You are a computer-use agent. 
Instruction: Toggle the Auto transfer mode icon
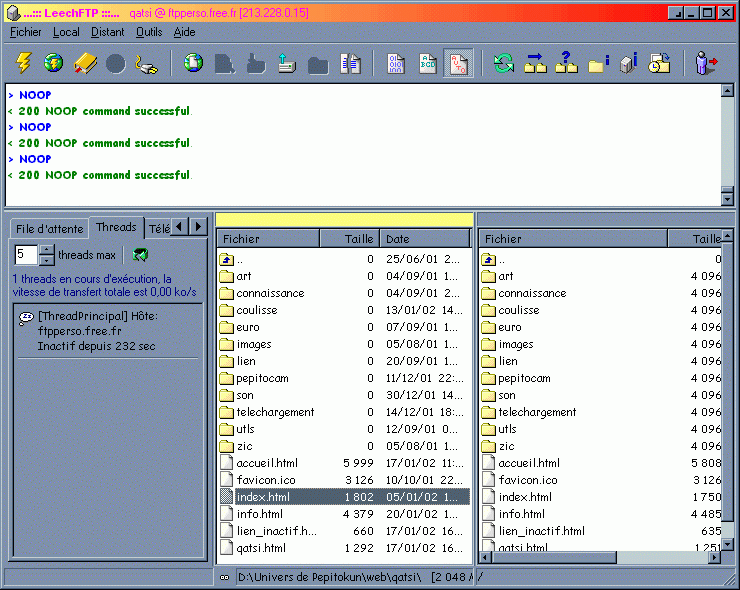[458, 64]
